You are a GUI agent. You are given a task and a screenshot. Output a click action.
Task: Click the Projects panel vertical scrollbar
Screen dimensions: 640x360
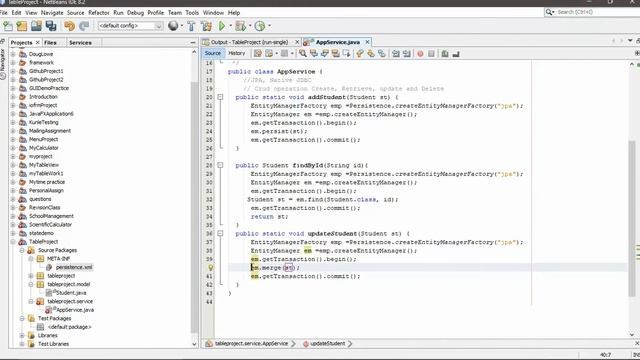coord(194,208)
